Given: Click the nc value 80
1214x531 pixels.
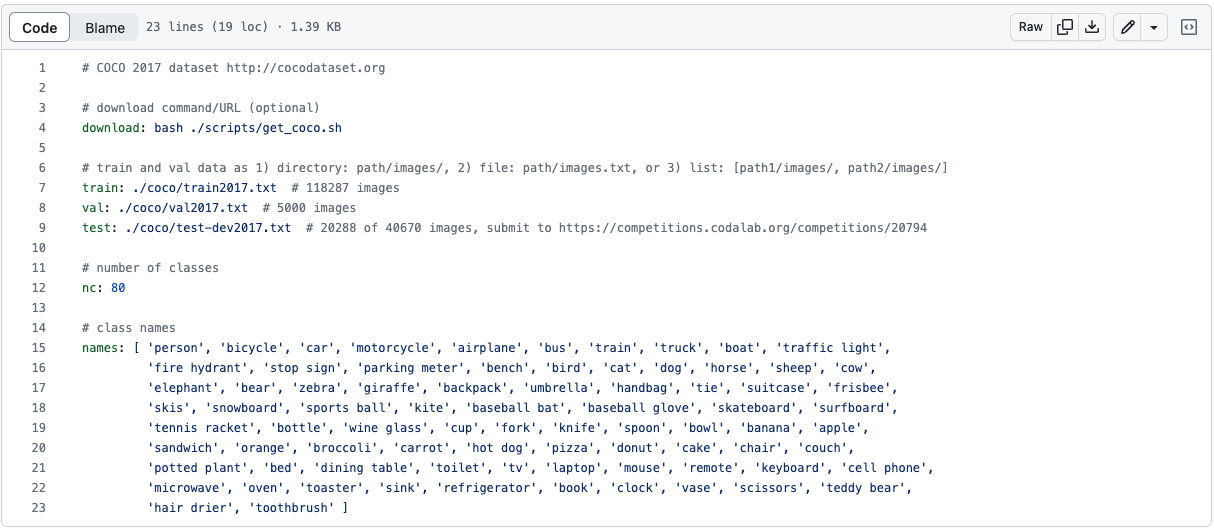Looking at the screenshot, I should [x=118, y=288].
